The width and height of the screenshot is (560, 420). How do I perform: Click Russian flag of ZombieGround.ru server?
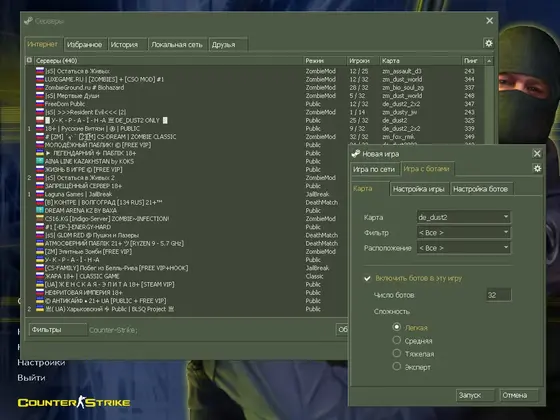point(40,88)
